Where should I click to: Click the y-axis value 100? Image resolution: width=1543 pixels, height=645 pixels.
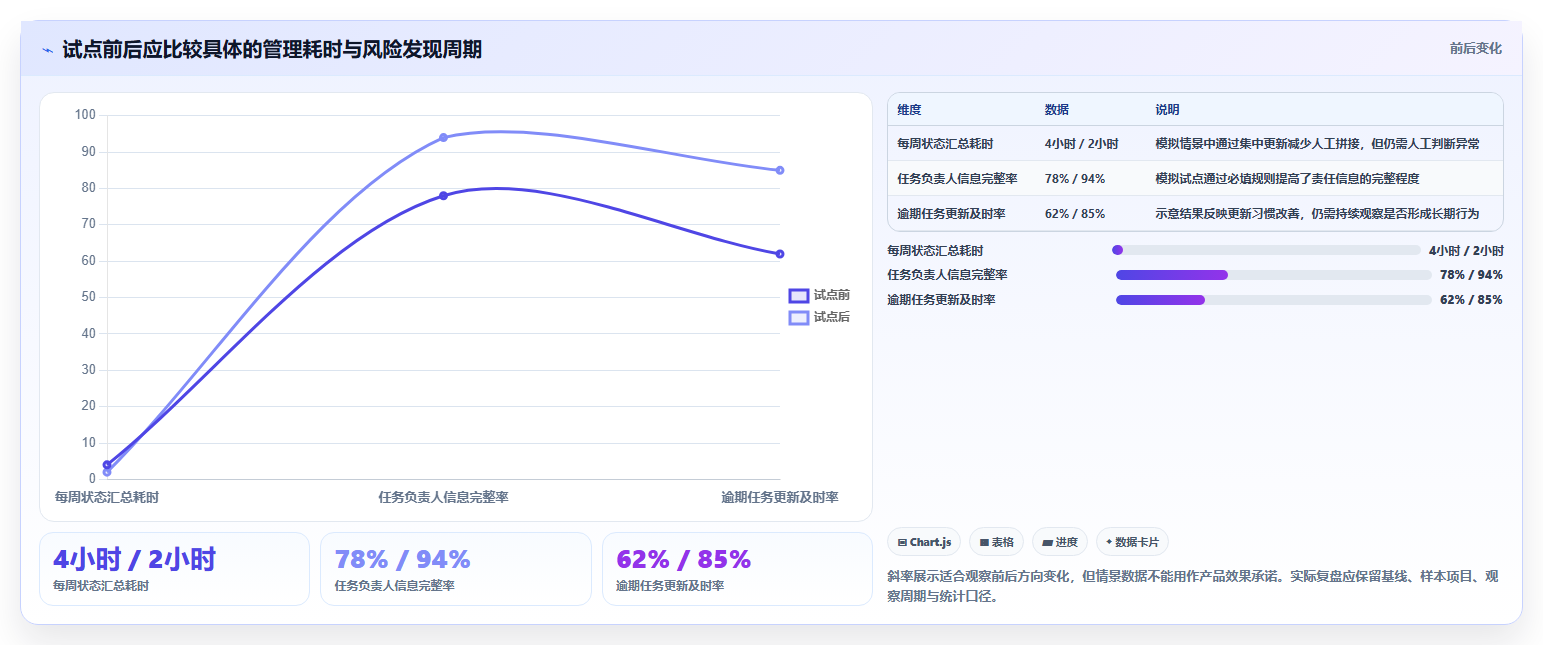[85, 115]
